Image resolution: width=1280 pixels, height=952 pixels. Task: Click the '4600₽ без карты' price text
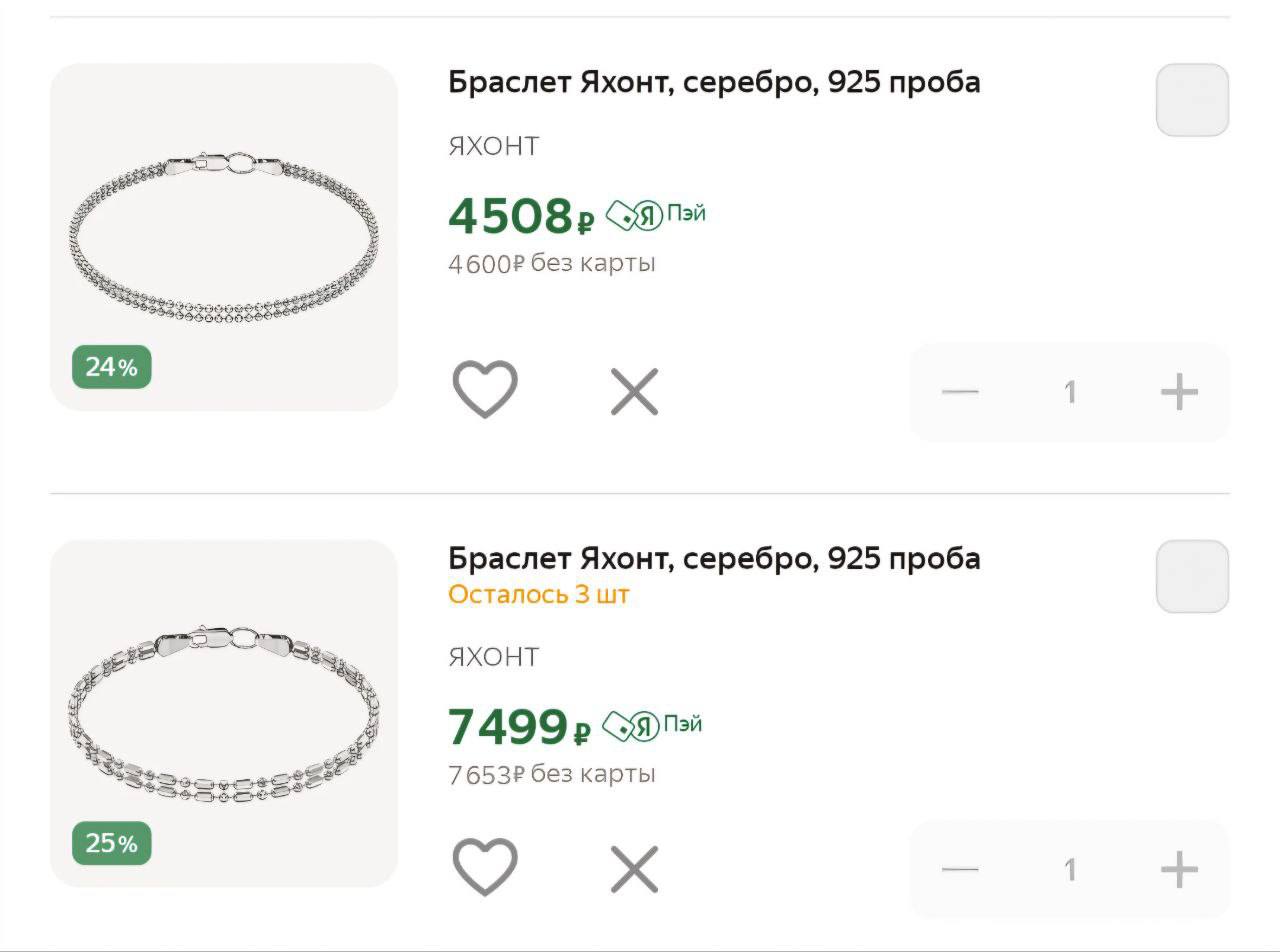(552, 263)
